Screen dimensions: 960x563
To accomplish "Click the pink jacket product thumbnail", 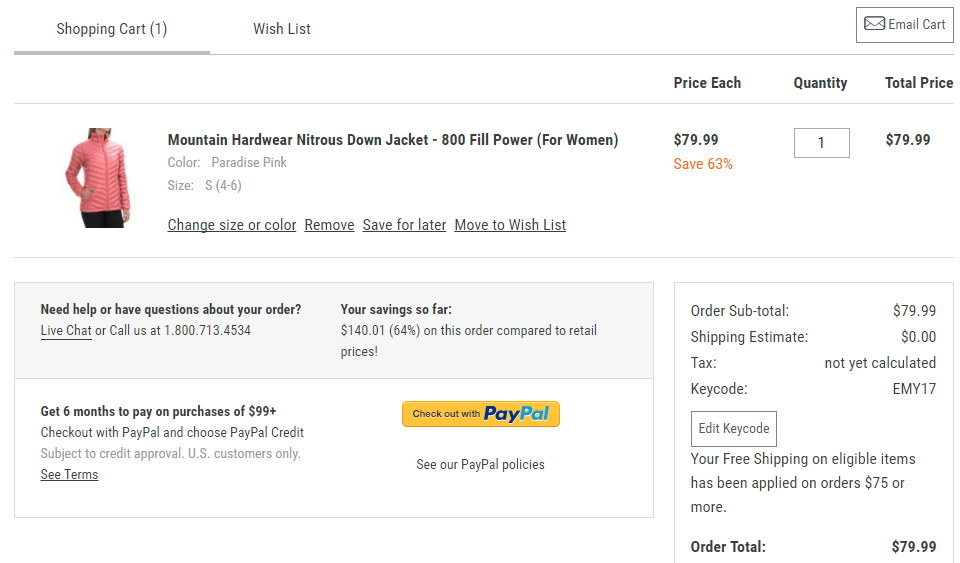I will (98, 177).
